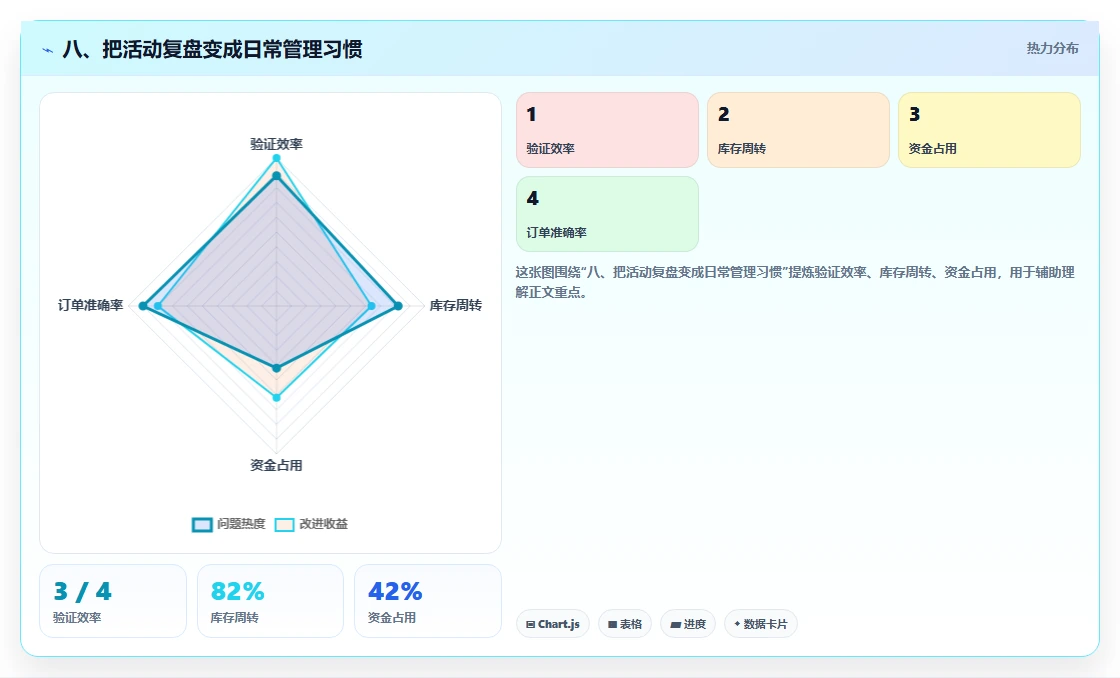1120x678 pixels.
Task: Click the radar axis label 库存周转
Action: pyautogui.click(x=456, y=305)
